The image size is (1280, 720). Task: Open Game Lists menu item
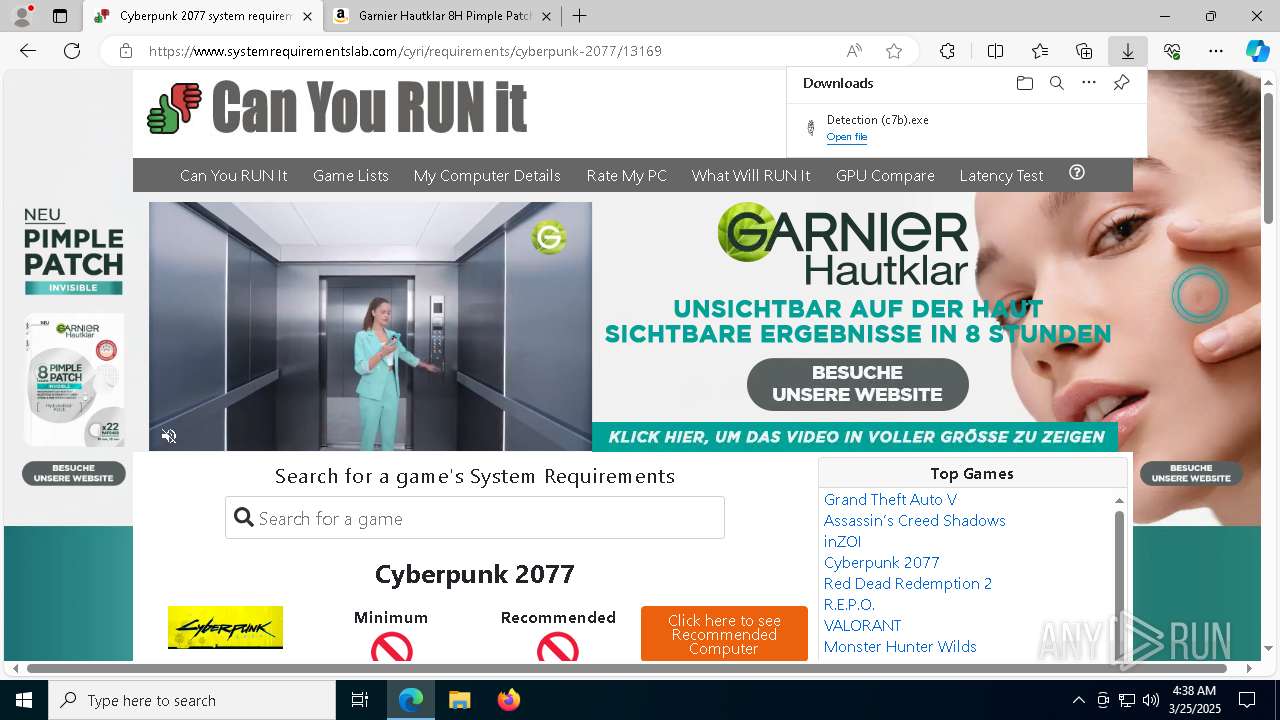tap(350, 175)
